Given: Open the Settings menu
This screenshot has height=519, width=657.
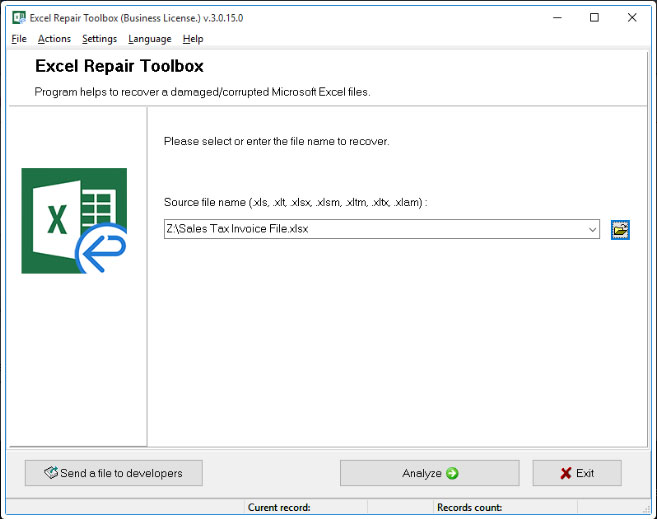Looking at the screenshot, I should (99, 39).
